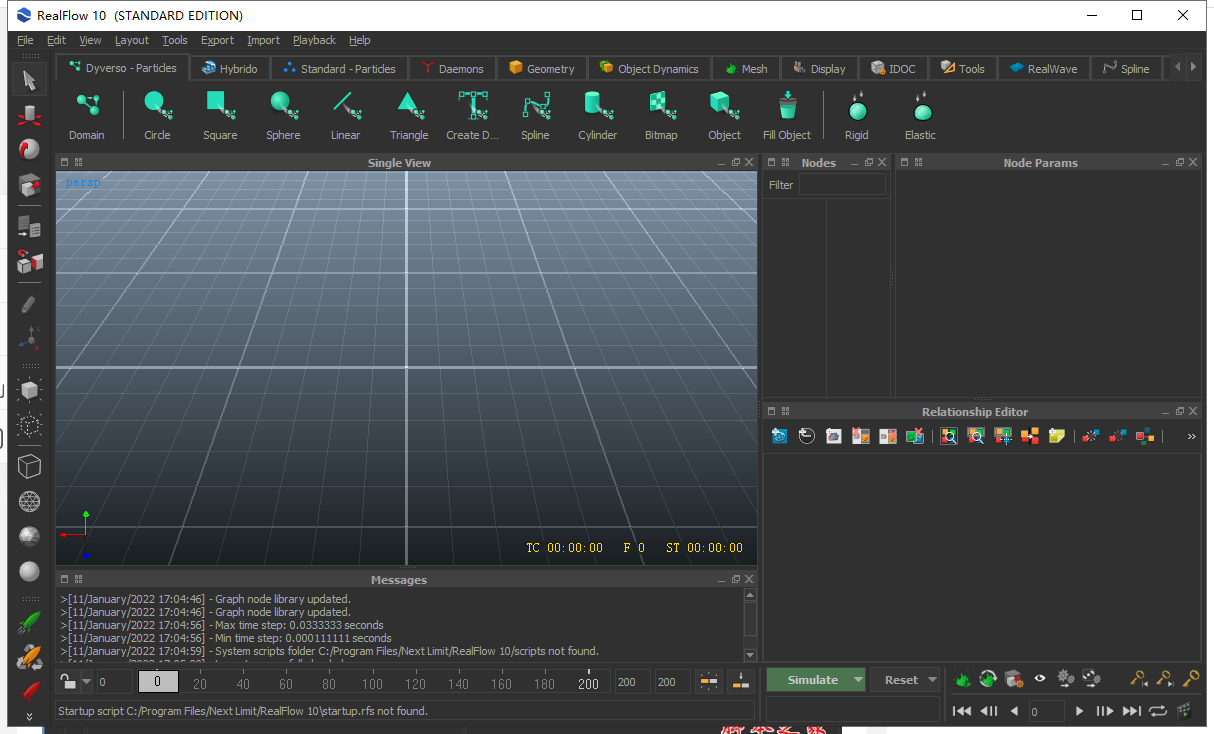Screen dimensions: 1214x734
Task: Choose the Rigid particle type icon
Action: [x=857, y=106]
